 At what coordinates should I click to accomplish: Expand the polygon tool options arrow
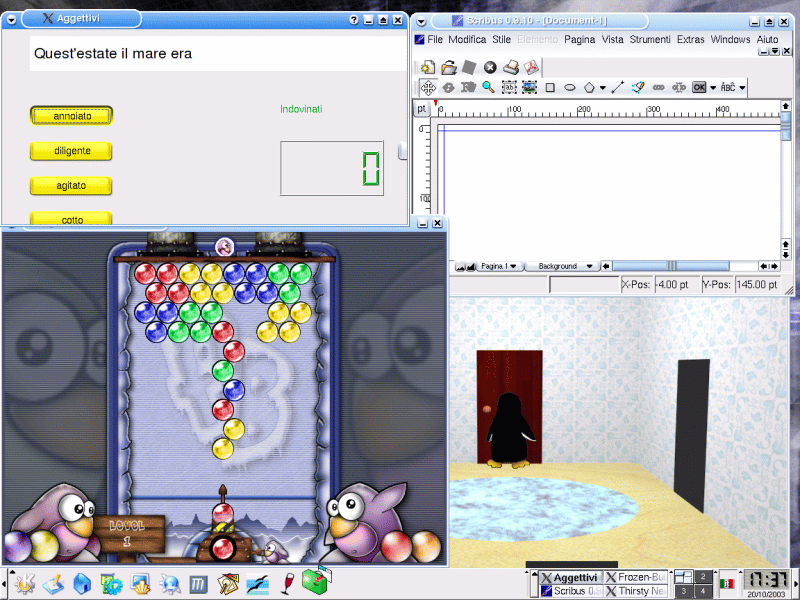(x=603, y=88)
